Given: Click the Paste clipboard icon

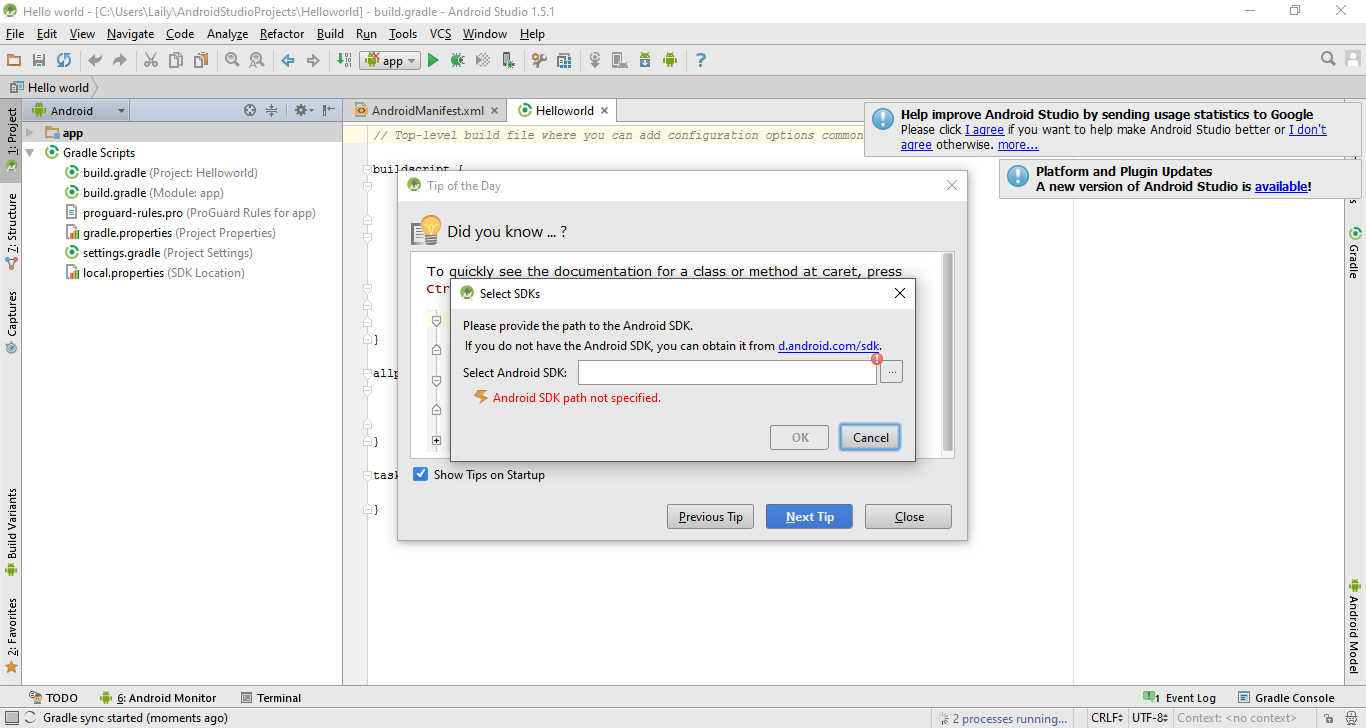Looking at the screenshot, I should (x=201, y=60).
